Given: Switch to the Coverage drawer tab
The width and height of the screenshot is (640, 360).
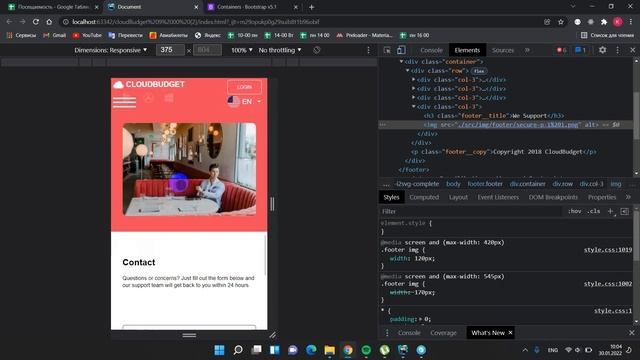Looking at the screenshot, I should (443, 333).
